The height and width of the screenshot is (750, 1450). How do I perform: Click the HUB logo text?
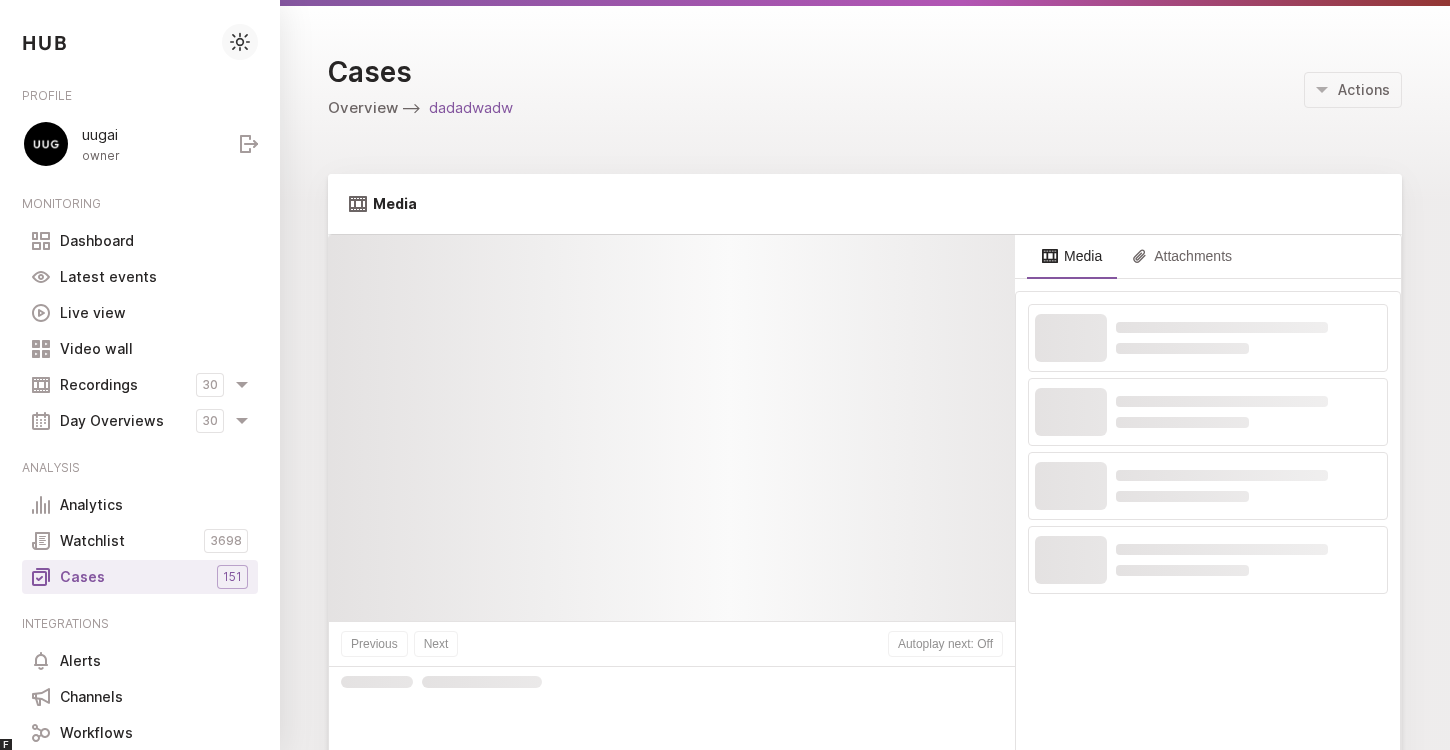click(x=45, y=43)
